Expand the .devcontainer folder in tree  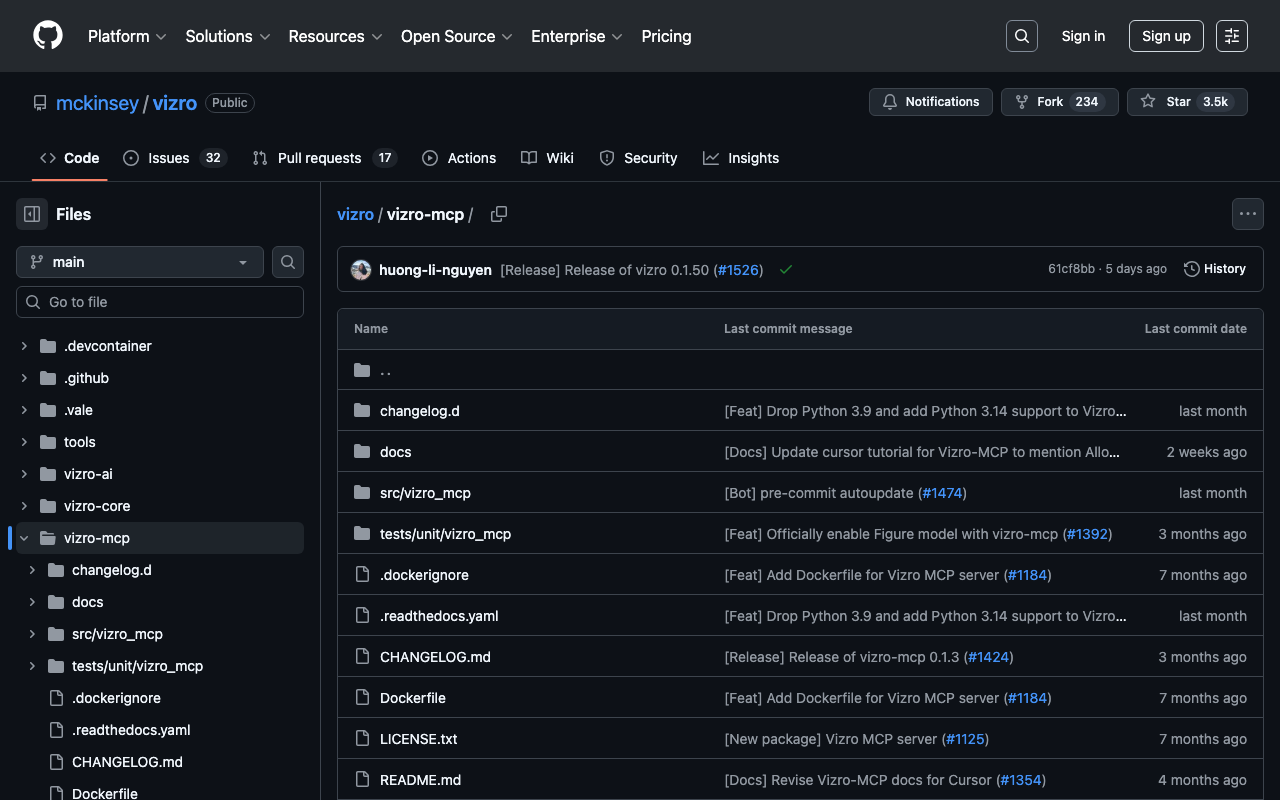24,346
